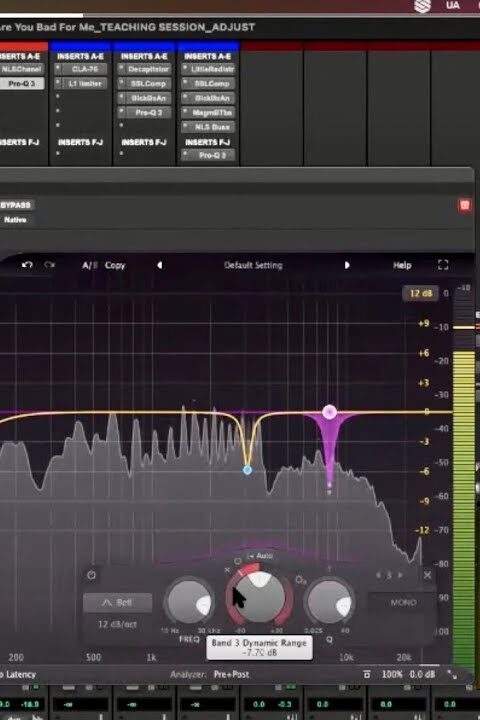This screenshot has width=480, height=720.
Task: Open the 12 dB display range dropdown
Action: click(420, 293)
